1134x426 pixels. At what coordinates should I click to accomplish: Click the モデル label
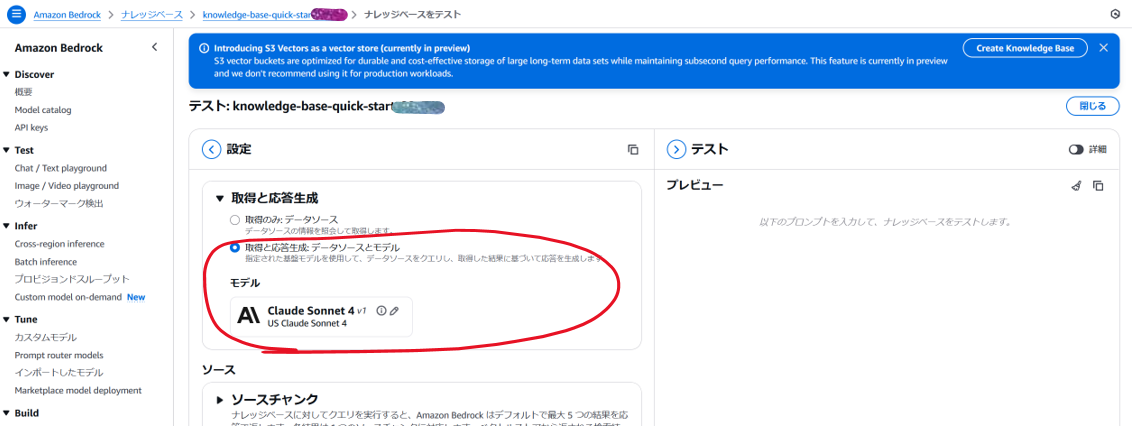[244, 283]
